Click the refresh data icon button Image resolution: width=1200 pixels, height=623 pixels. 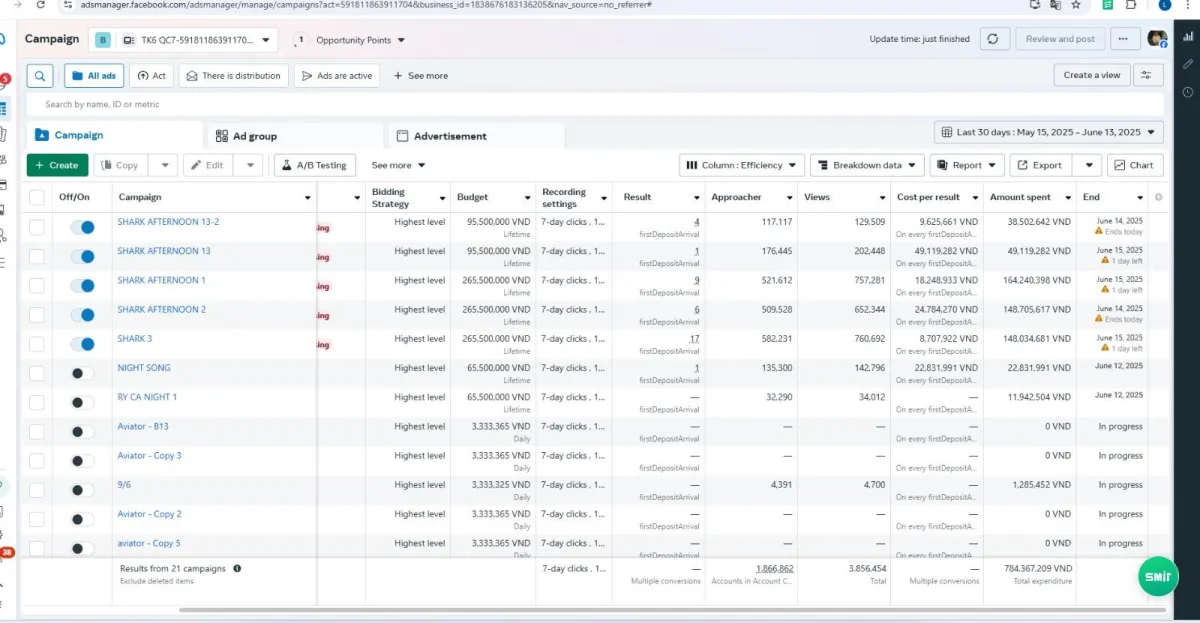(x=992, y=39)
